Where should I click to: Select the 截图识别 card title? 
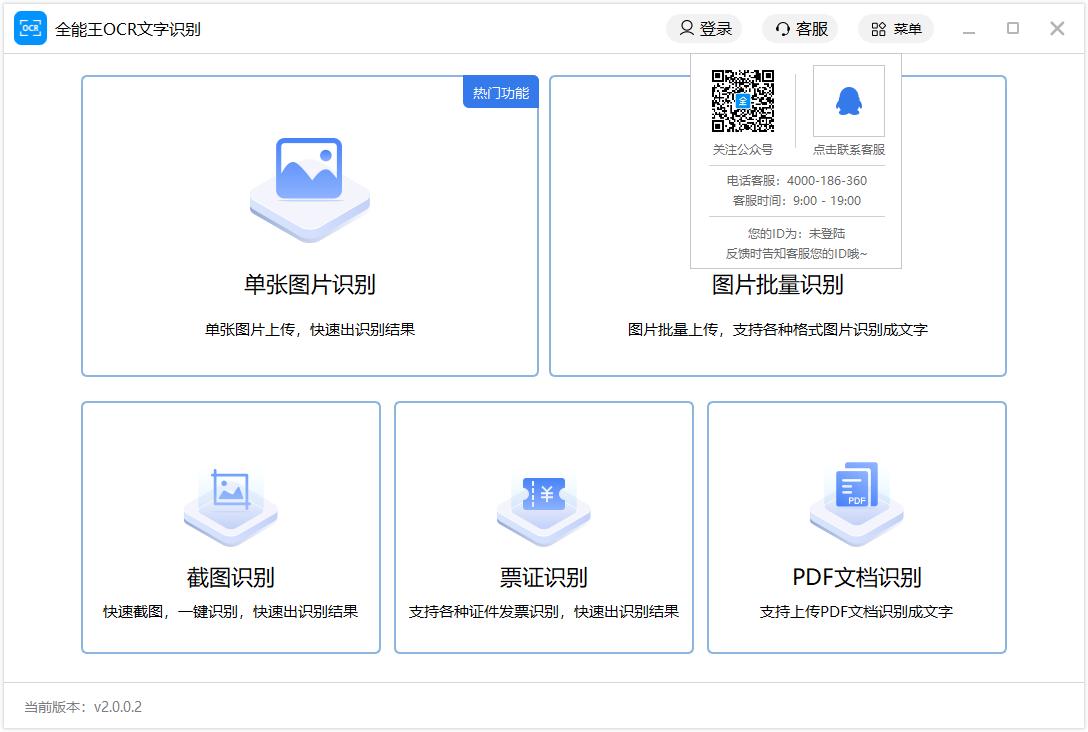(x=230, y=578)
